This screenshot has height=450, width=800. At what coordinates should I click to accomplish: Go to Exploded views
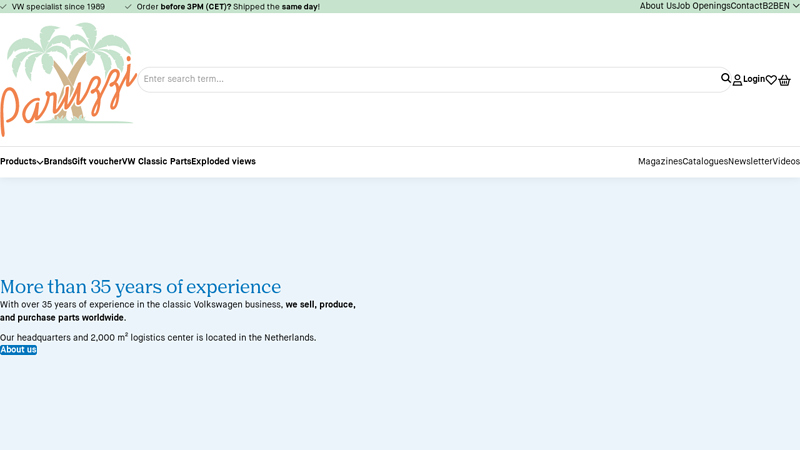223,162
